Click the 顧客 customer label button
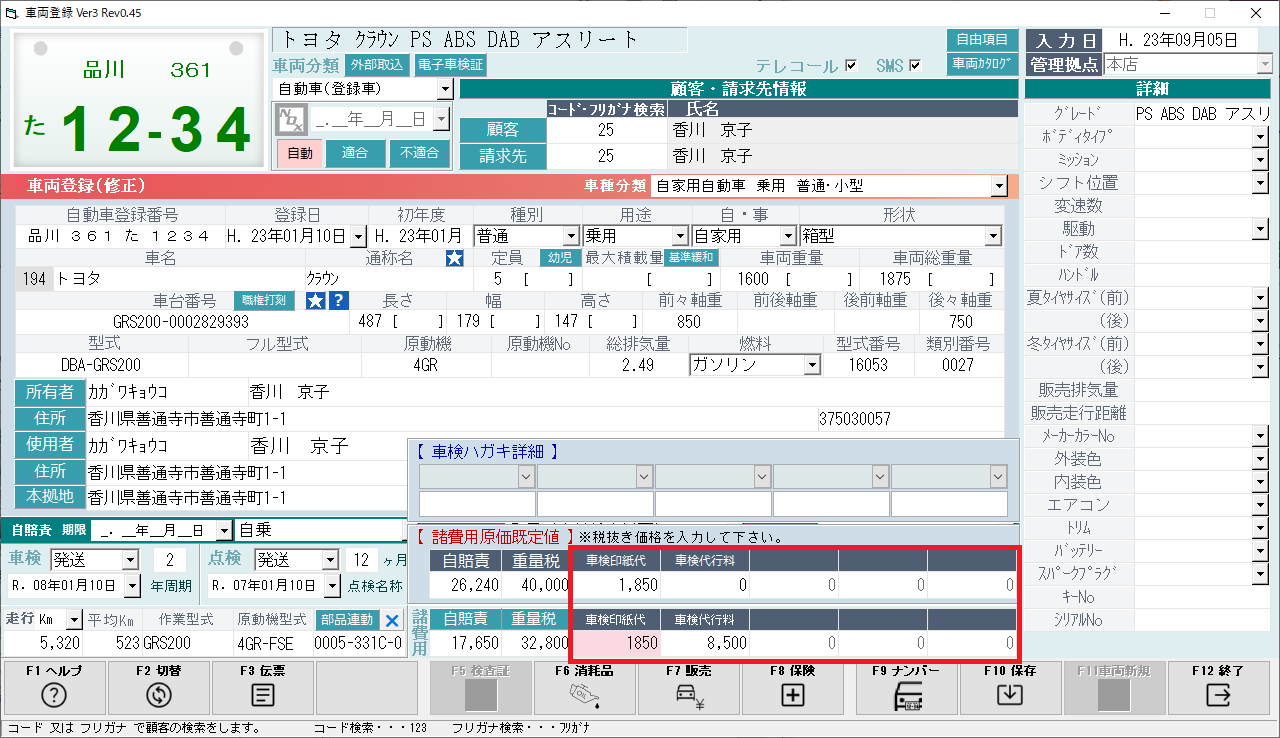The width and height of the screenshot is (1280, 738). (x=502, y=130)
